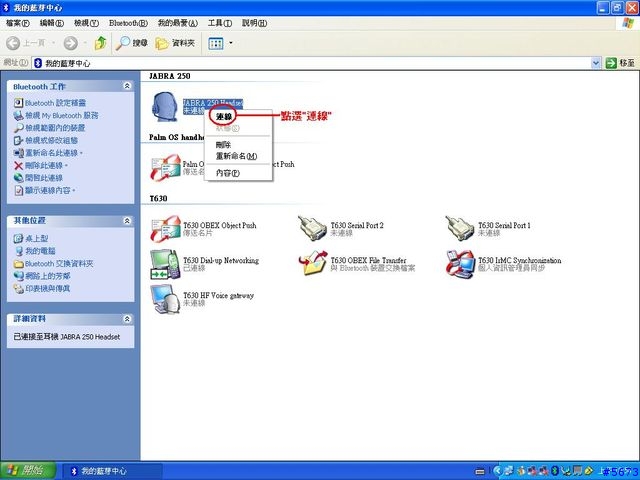This screenshot has width=640, height=480.
Task: Collapse the 詳細資料 panel
Action: [127, 319]
